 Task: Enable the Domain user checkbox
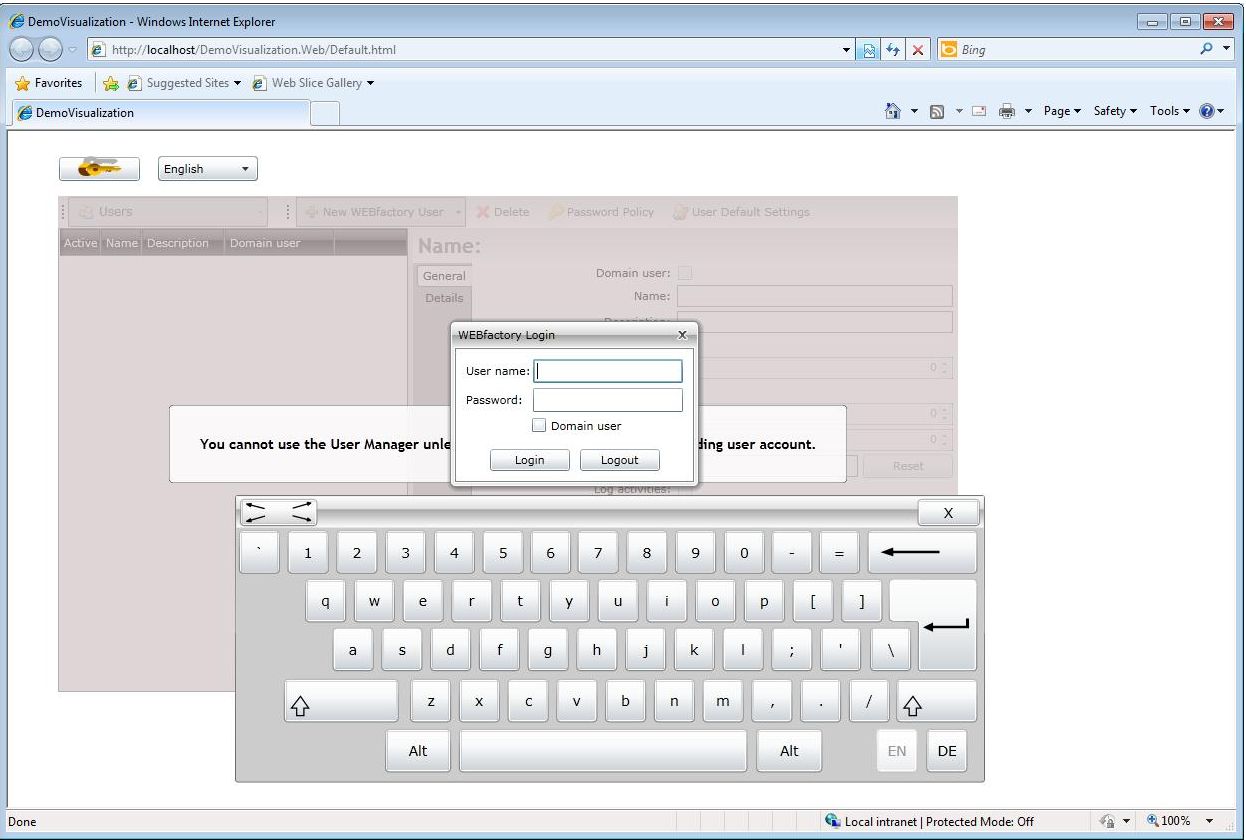539,425
